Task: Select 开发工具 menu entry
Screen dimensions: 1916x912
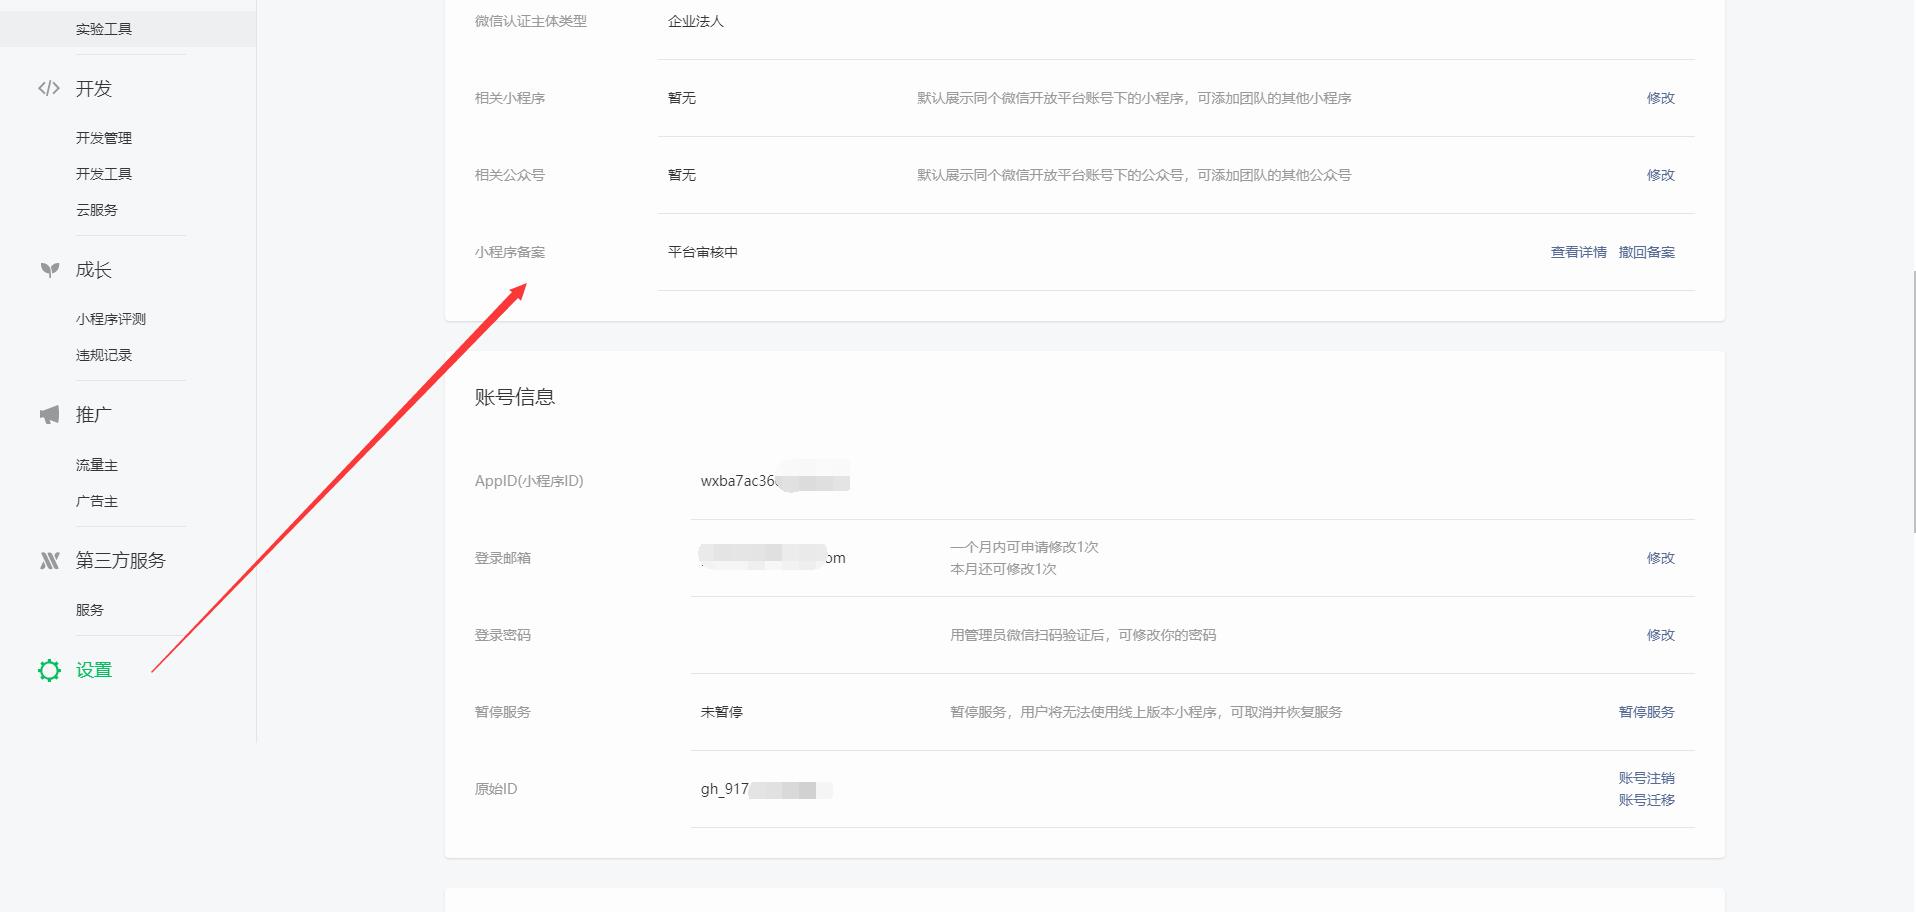Action: (104, 174)
